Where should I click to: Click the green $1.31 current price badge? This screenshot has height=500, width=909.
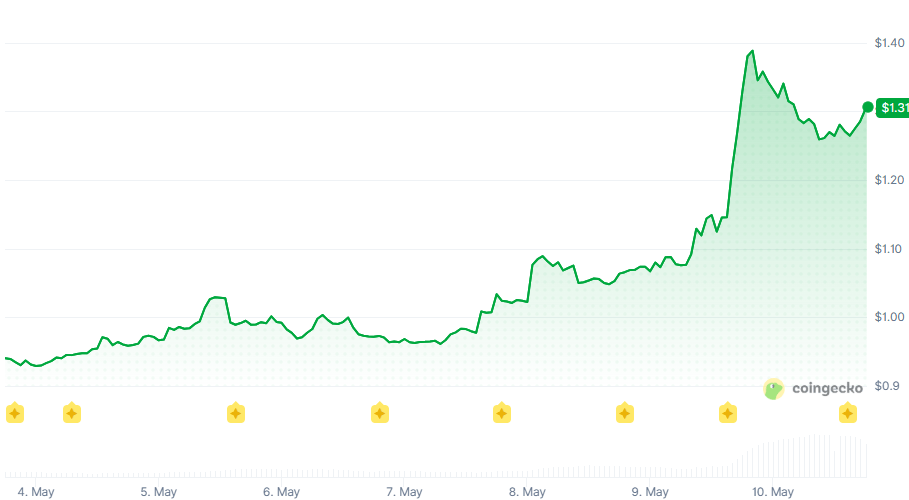tap(893, 107)
